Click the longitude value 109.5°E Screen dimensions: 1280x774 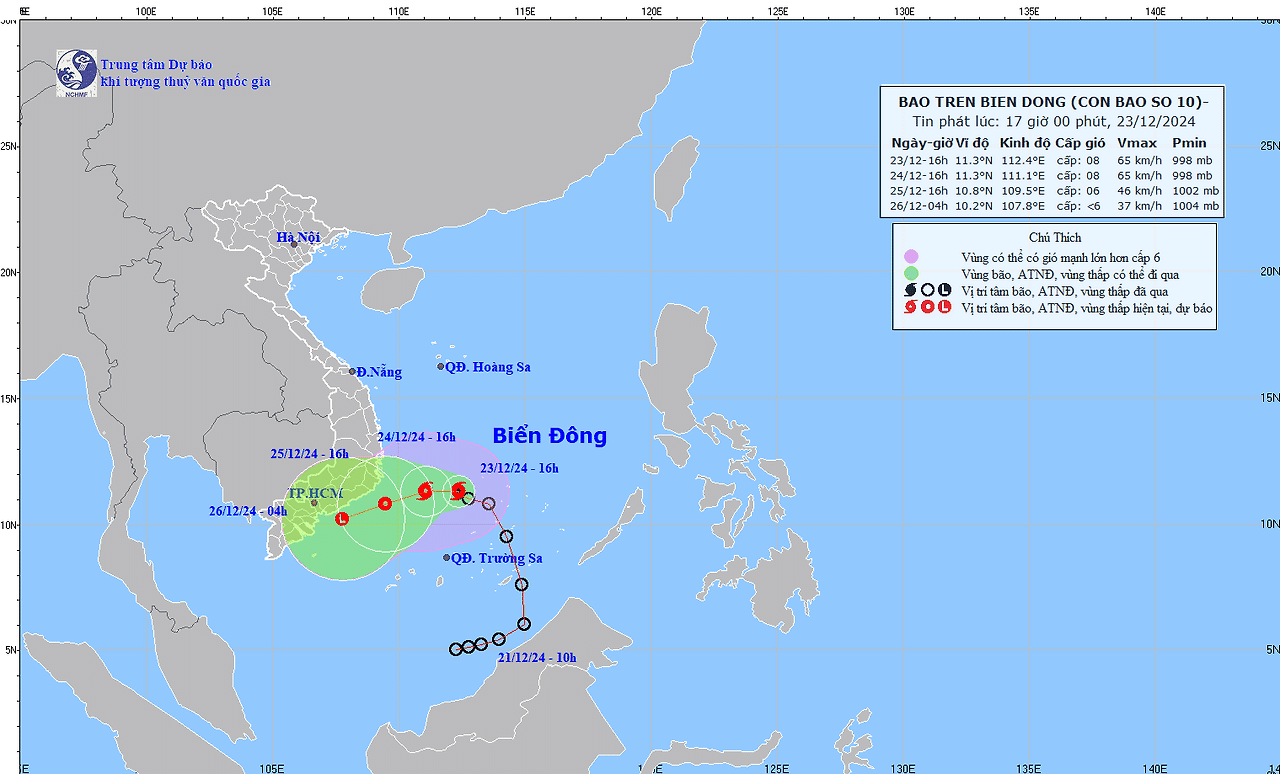[x=1022, y=191]
